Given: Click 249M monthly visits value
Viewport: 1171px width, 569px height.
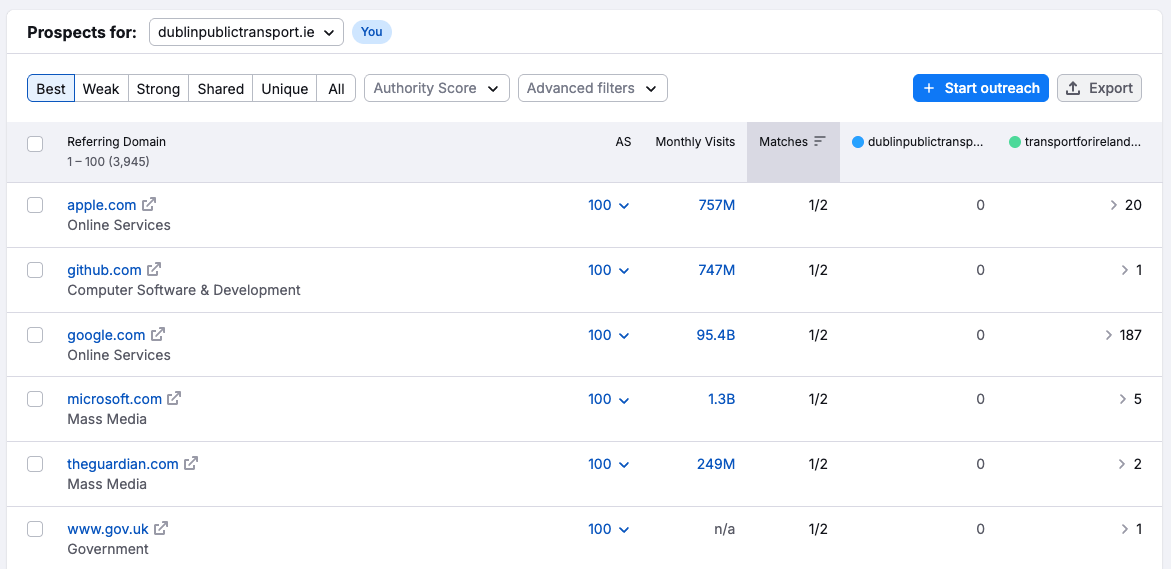Looking at the screenshot, I should coord(716,464).
